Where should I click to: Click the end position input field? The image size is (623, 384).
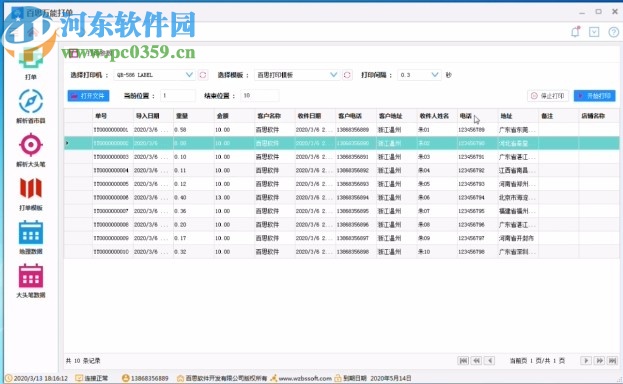259,96
